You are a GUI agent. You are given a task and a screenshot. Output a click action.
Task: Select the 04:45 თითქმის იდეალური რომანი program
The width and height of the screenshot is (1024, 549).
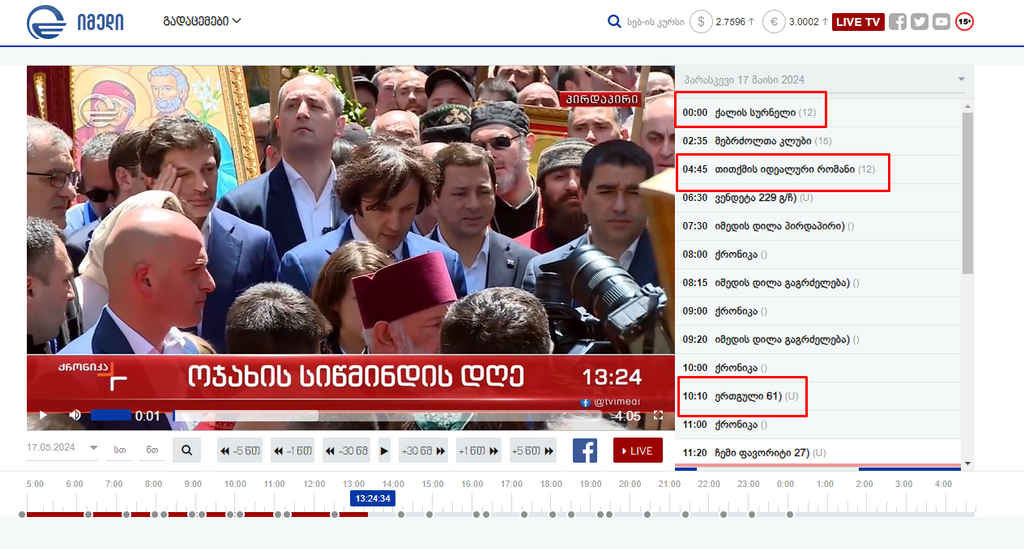(818, 169)
